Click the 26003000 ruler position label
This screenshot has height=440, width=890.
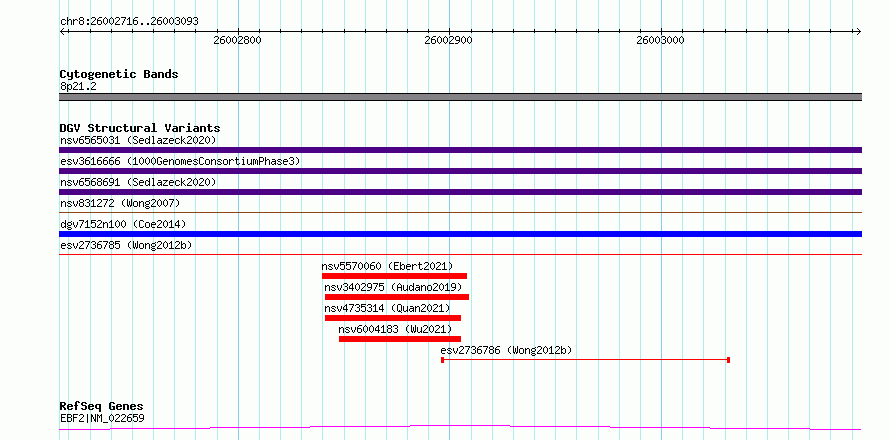660,40
